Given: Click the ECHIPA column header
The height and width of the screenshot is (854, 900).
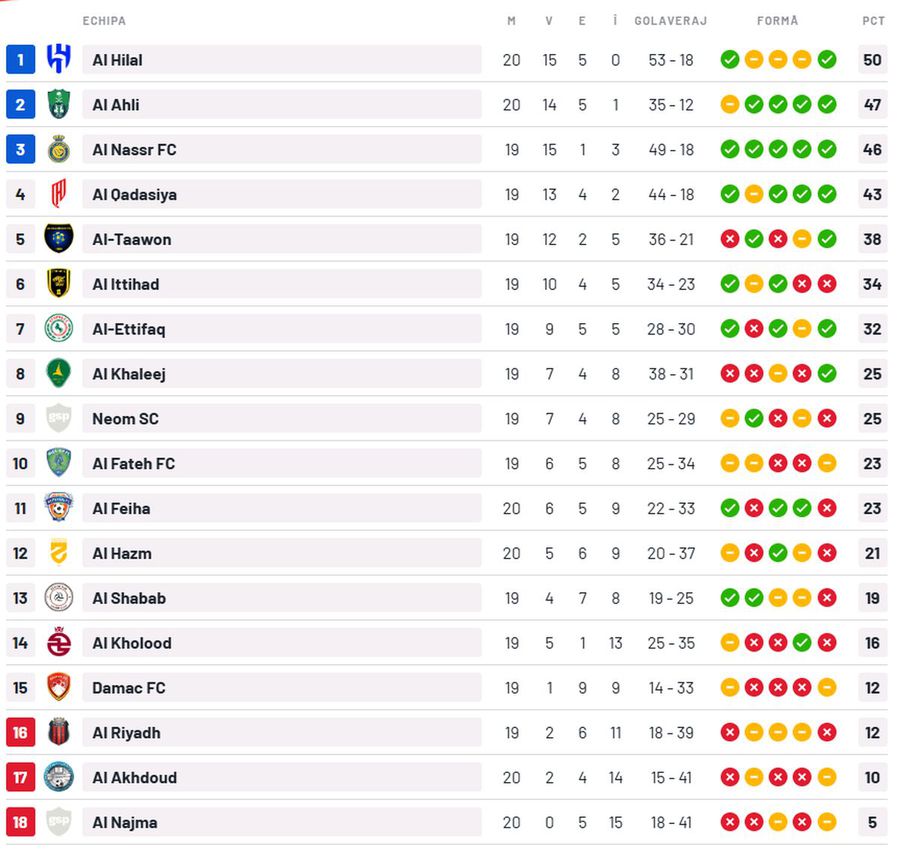Looking at the screenshot, I should click(x=104, y=21).
